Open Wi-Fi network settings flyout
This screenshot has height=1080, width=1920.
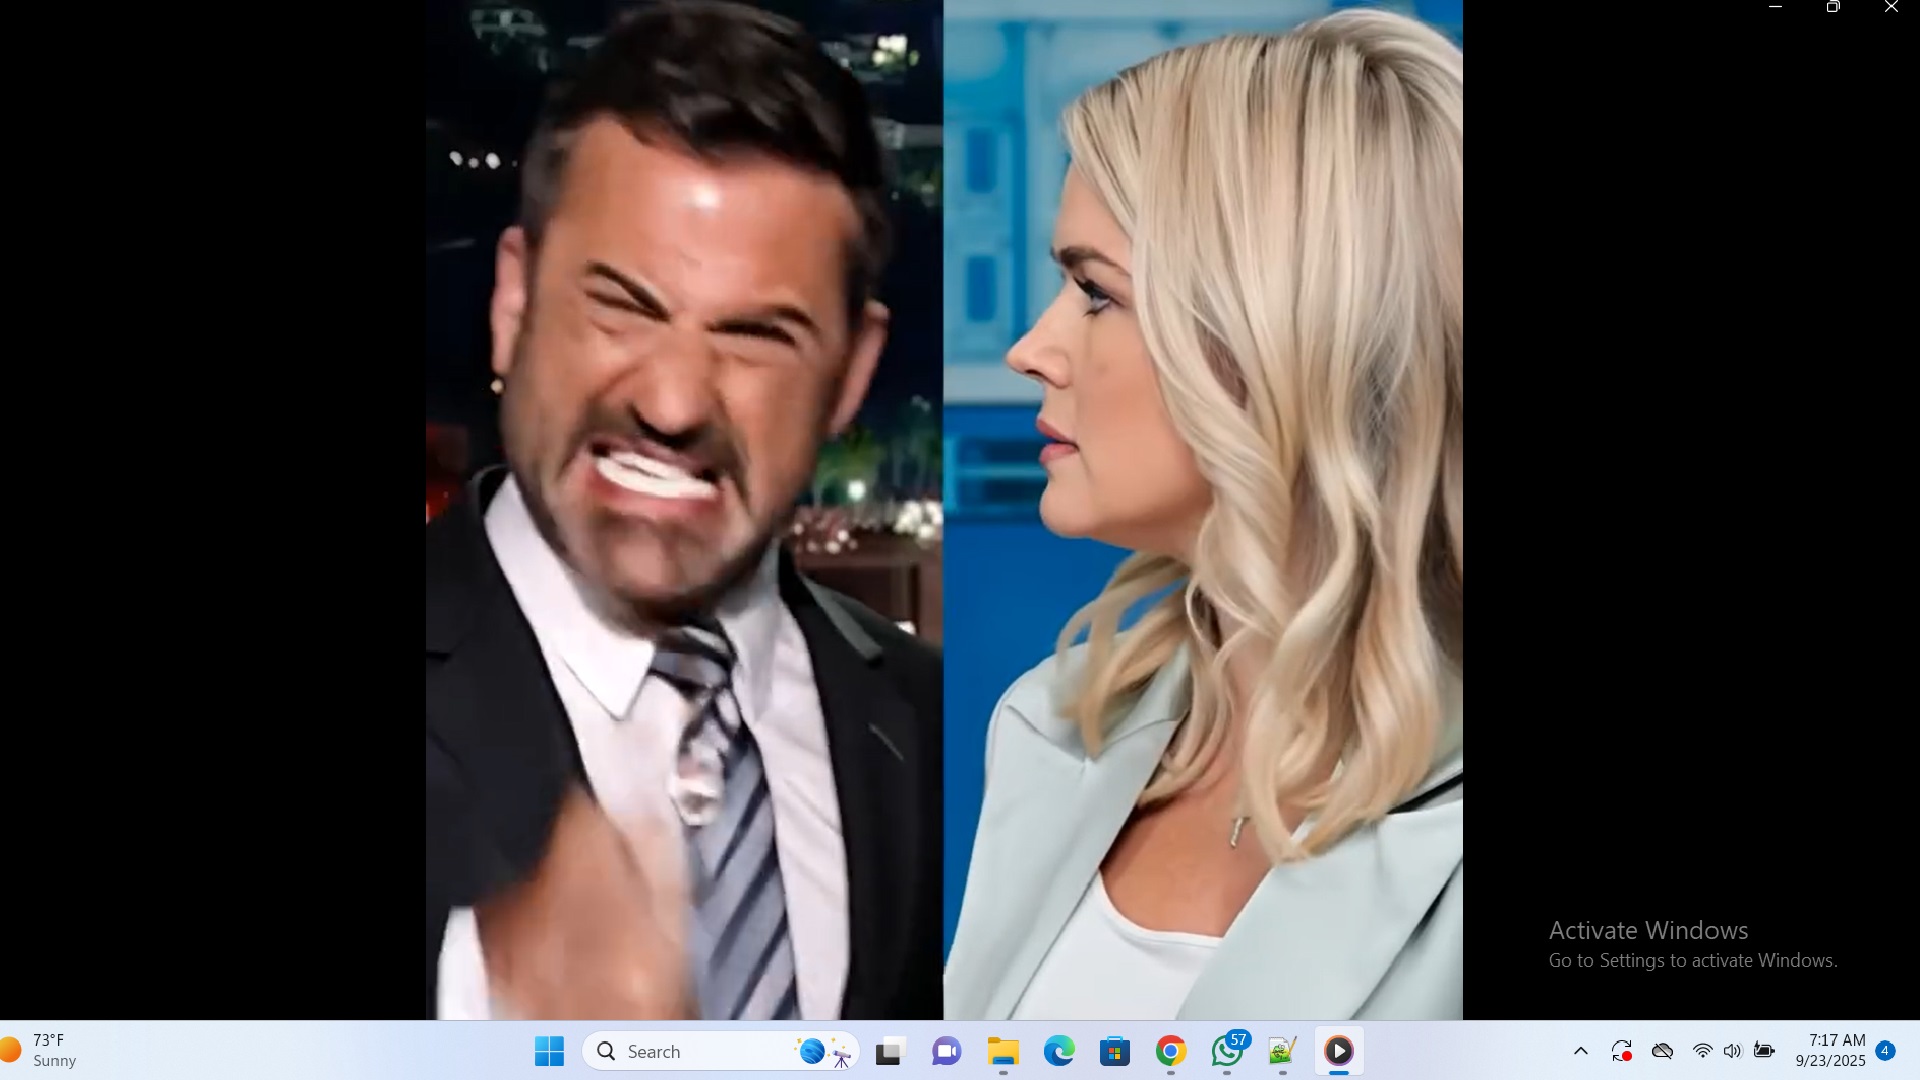point(1702,1051)
